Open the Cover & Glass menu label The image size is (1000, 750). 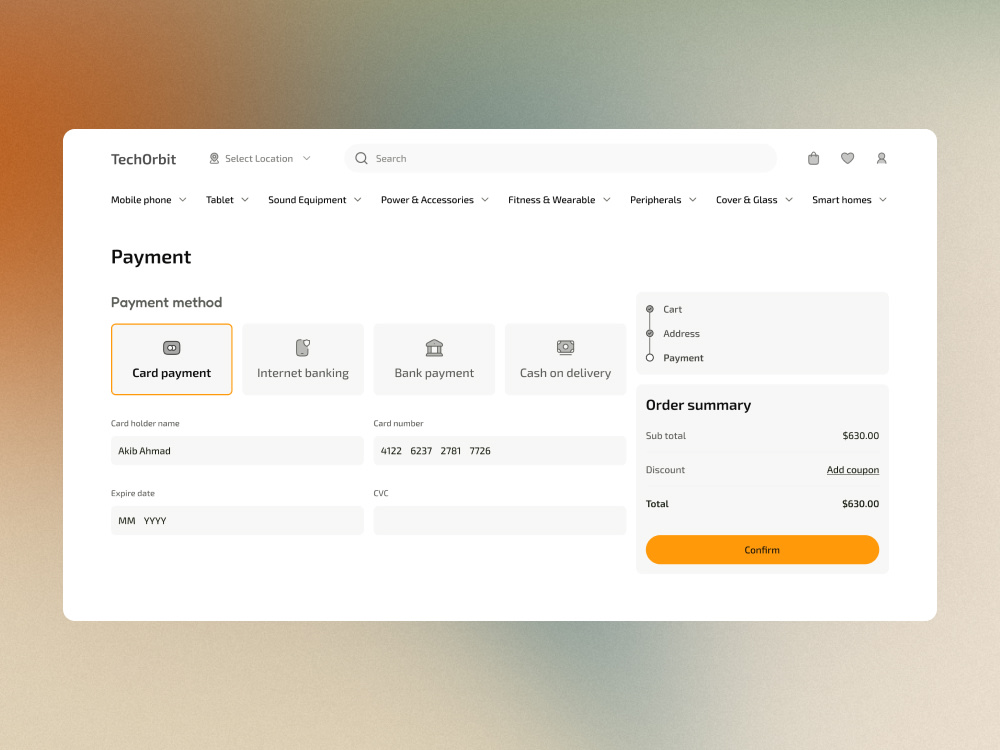(x=747, y=200)
